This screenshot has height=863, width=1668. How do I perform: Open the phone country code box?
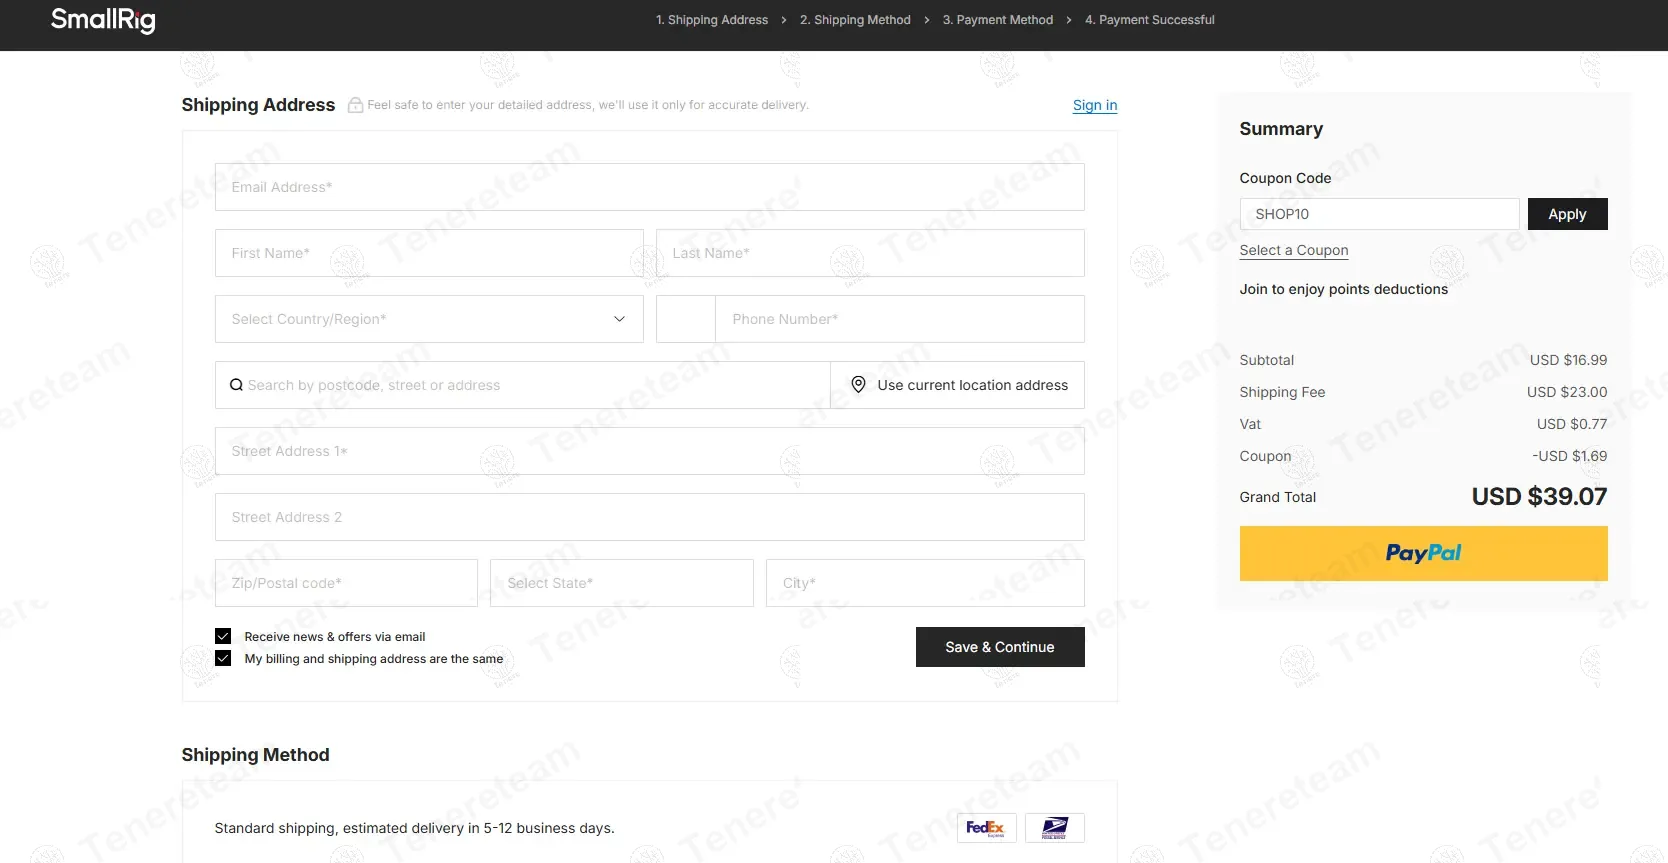pyautogui.click(x=686, y=319)
